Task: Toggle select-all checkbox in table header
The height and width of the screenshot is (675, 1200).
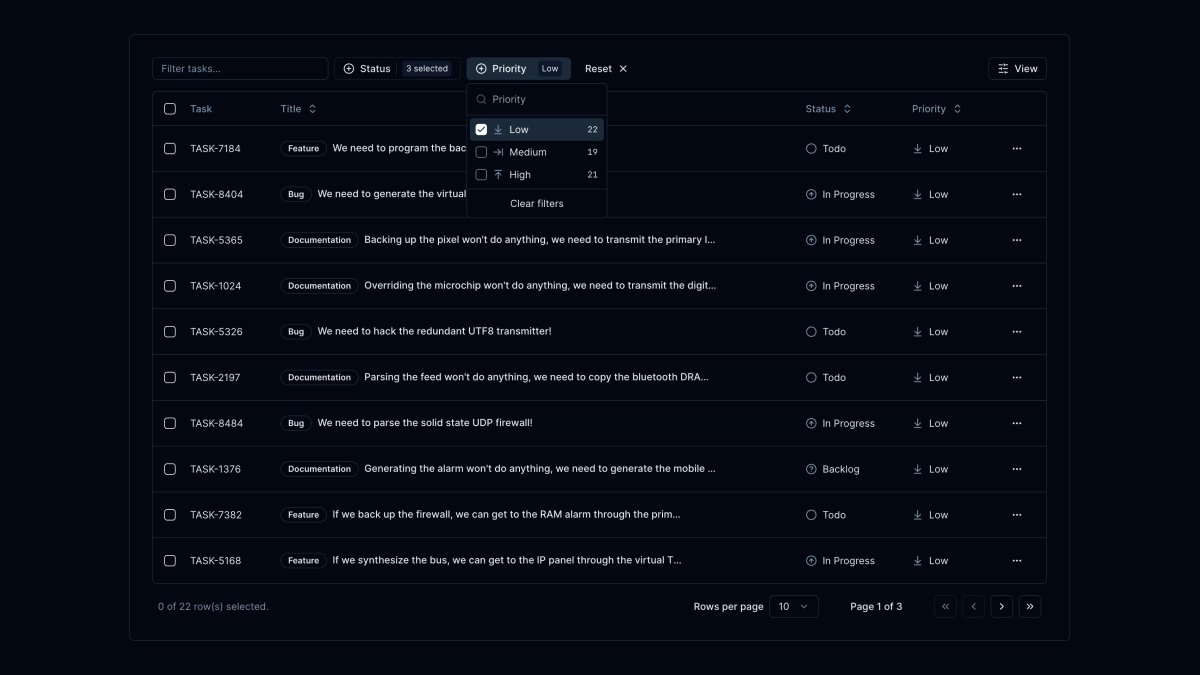Action: 170,109
